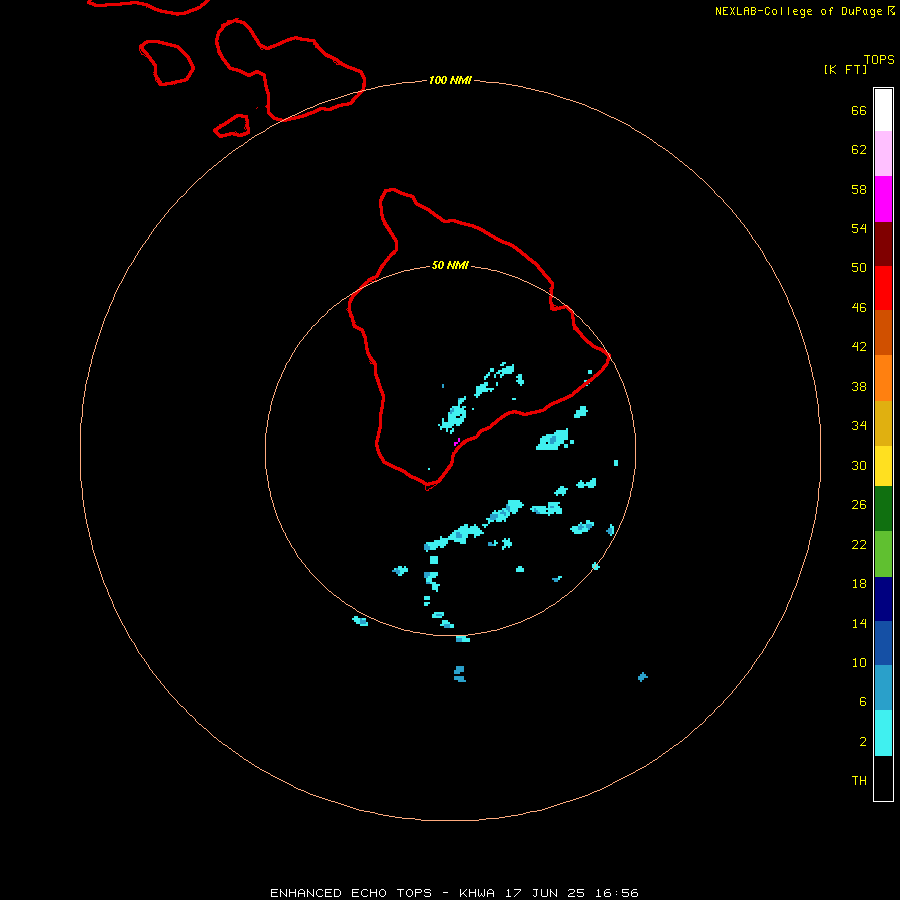Screen dimensions: 900x900
Task: Click the black TH threshold legend swatch
Action: tap(883, 778)
